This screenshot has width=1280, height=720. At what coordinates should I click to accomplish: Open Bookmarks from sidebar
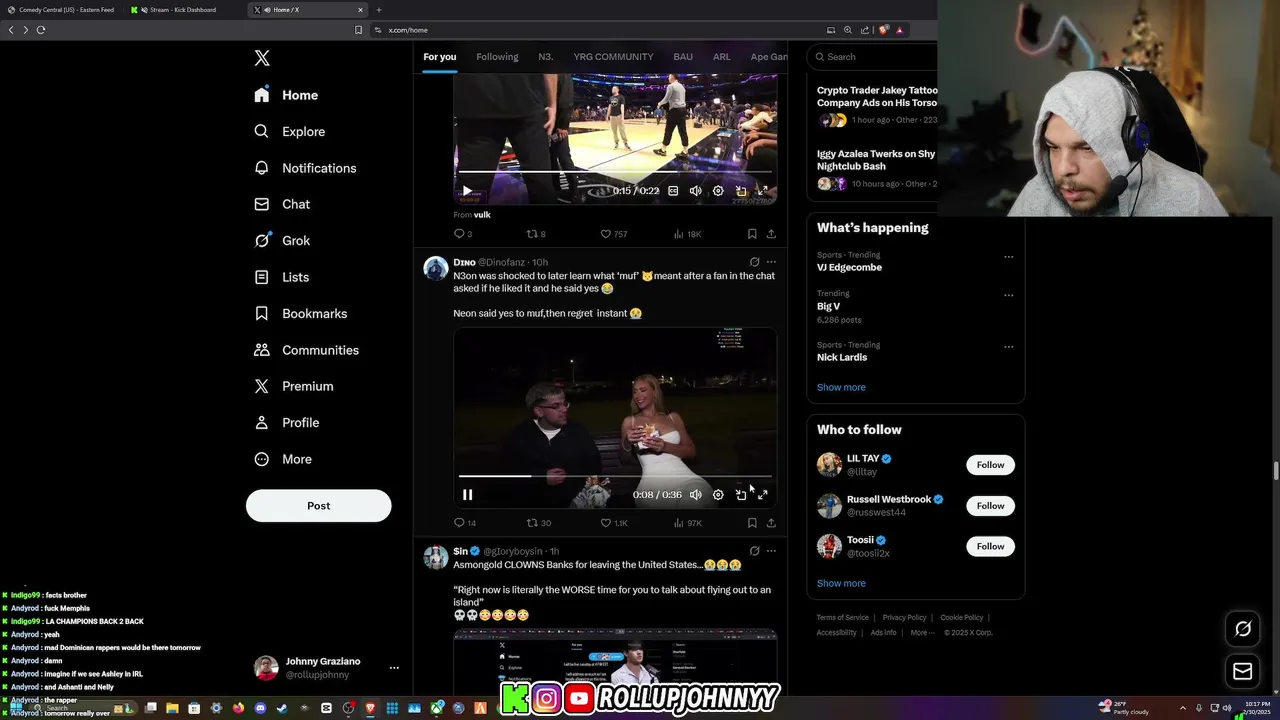tap(300, 313)
